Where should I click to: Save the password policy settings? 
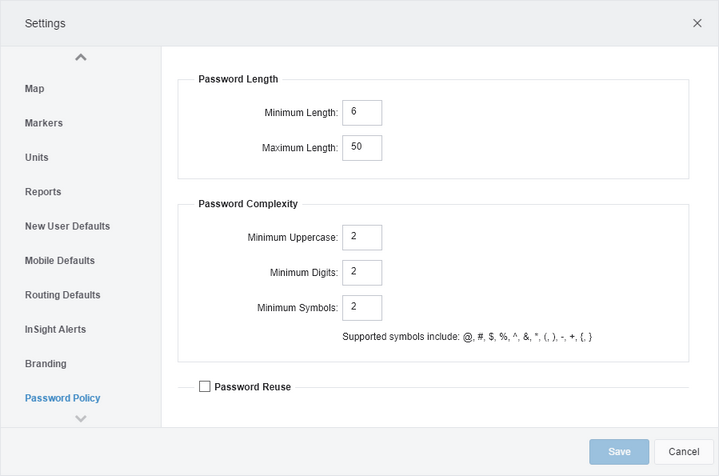click(619, 452)
